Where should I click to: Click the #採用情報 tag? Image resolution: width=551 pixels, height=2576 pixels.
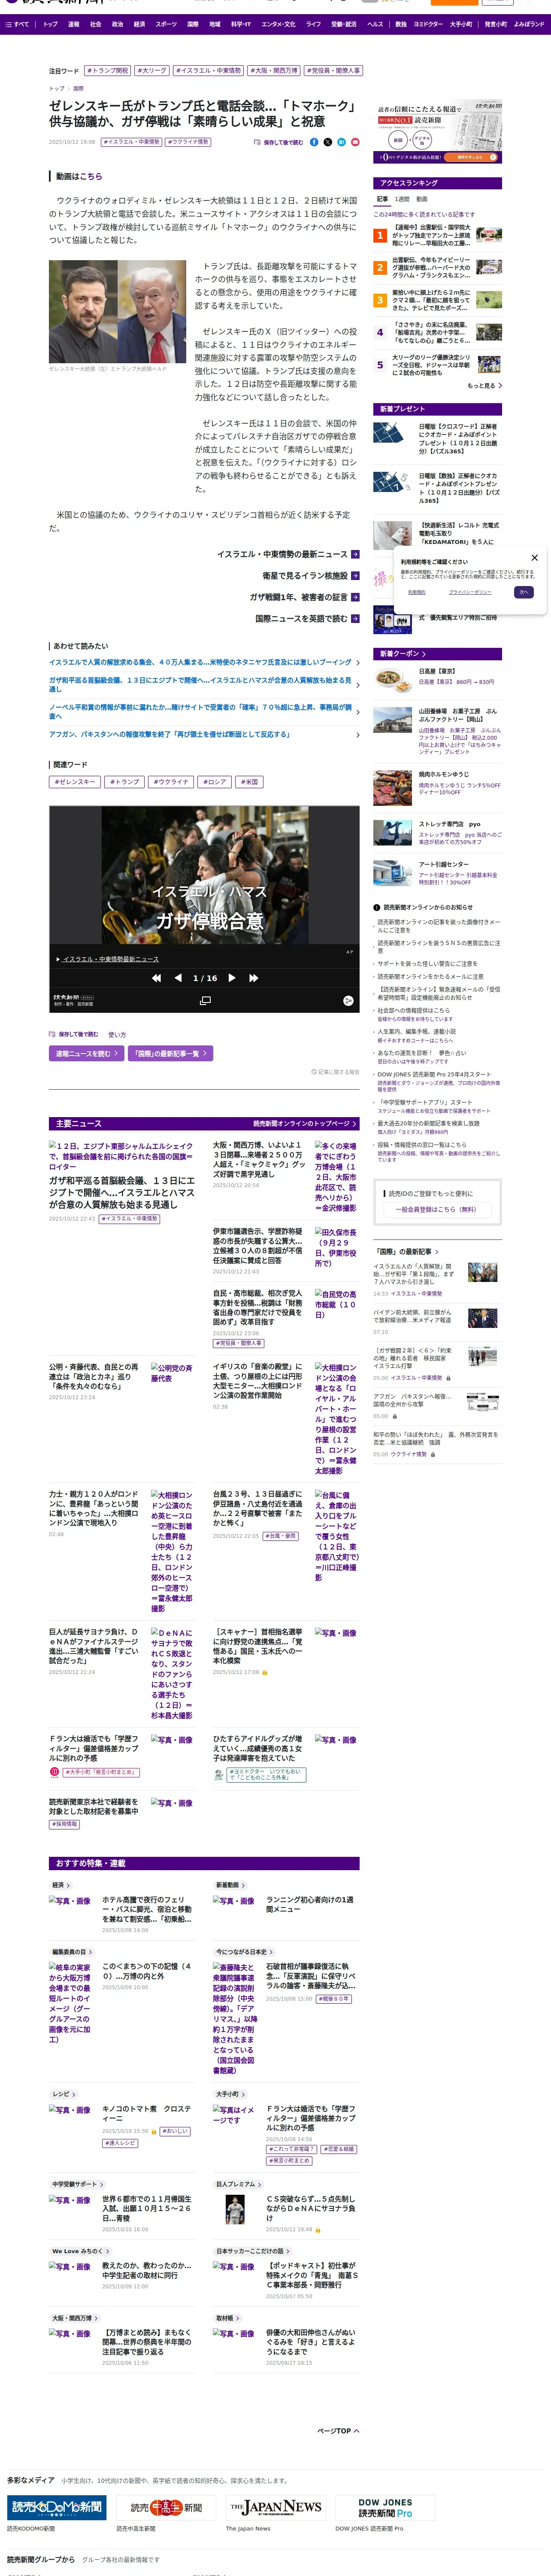point(65,1824)
